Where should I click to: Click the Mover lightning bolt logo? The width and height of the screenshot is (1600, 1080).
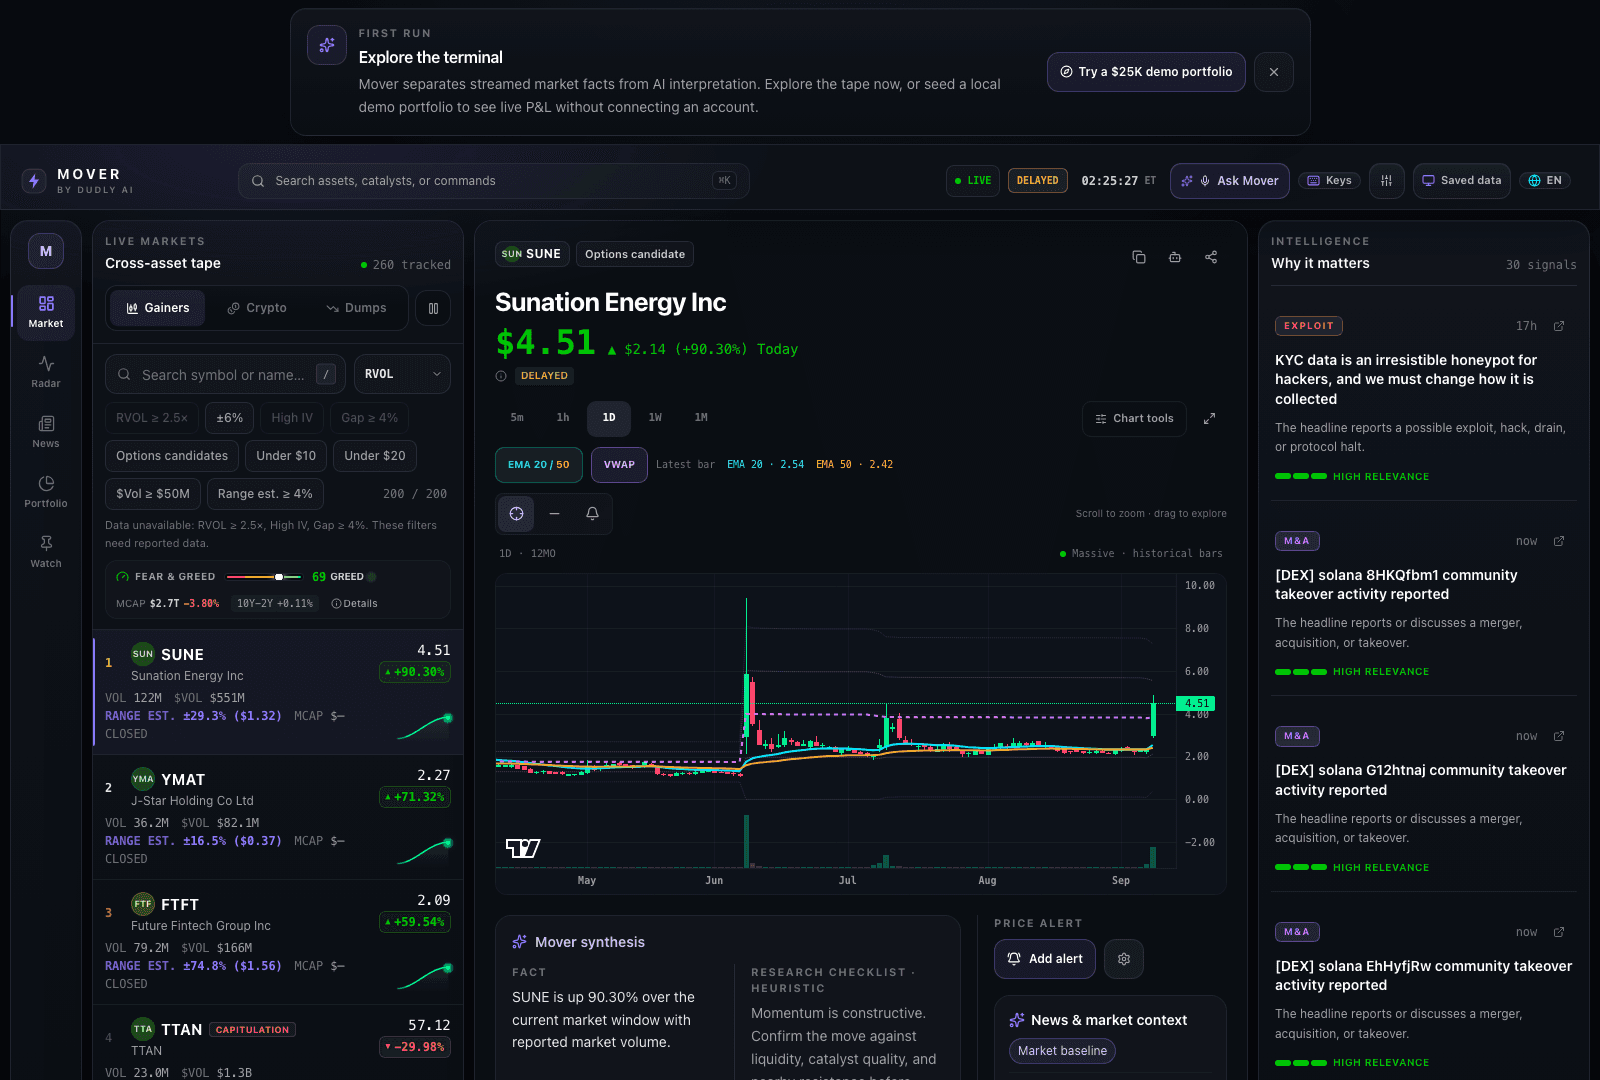[x=34, y=181]
